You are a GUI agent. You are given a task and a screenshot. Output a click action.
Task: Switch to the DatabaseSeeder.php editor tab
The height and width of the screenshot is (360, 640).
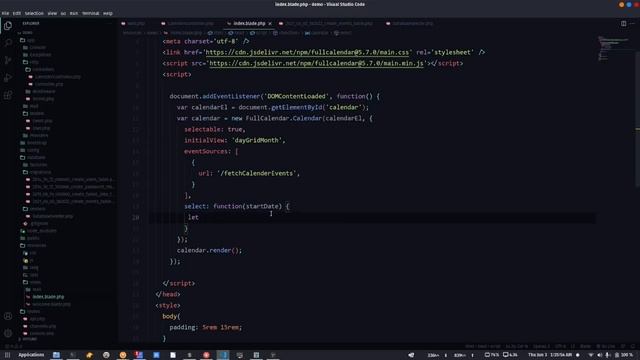coord(409,24)
